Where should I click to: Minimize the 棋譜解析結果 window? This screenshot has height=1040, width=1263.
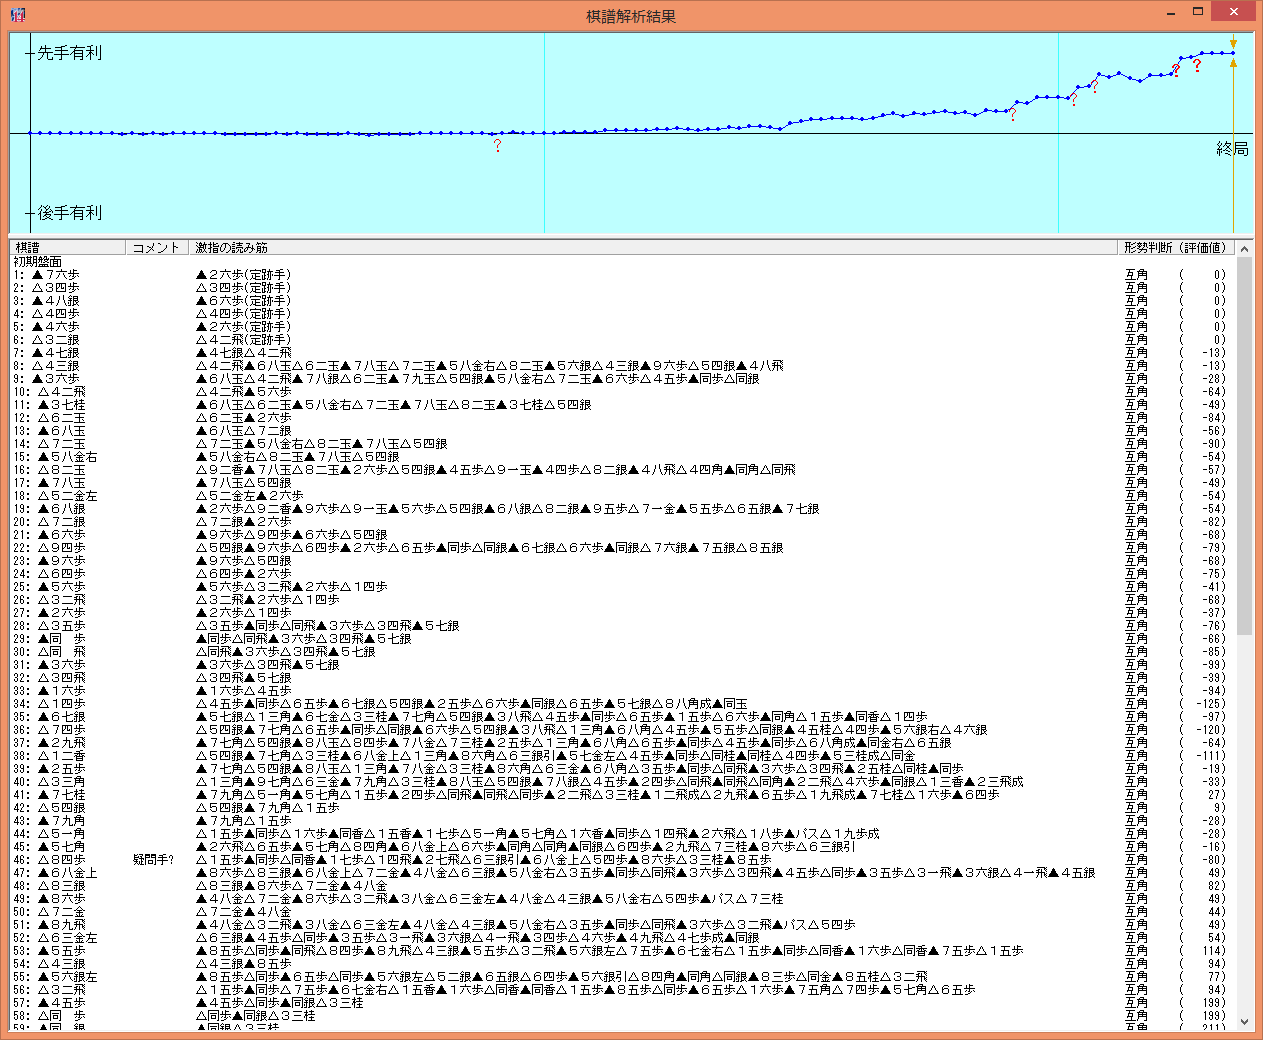pyautogui.click(x=1171, y=12)
